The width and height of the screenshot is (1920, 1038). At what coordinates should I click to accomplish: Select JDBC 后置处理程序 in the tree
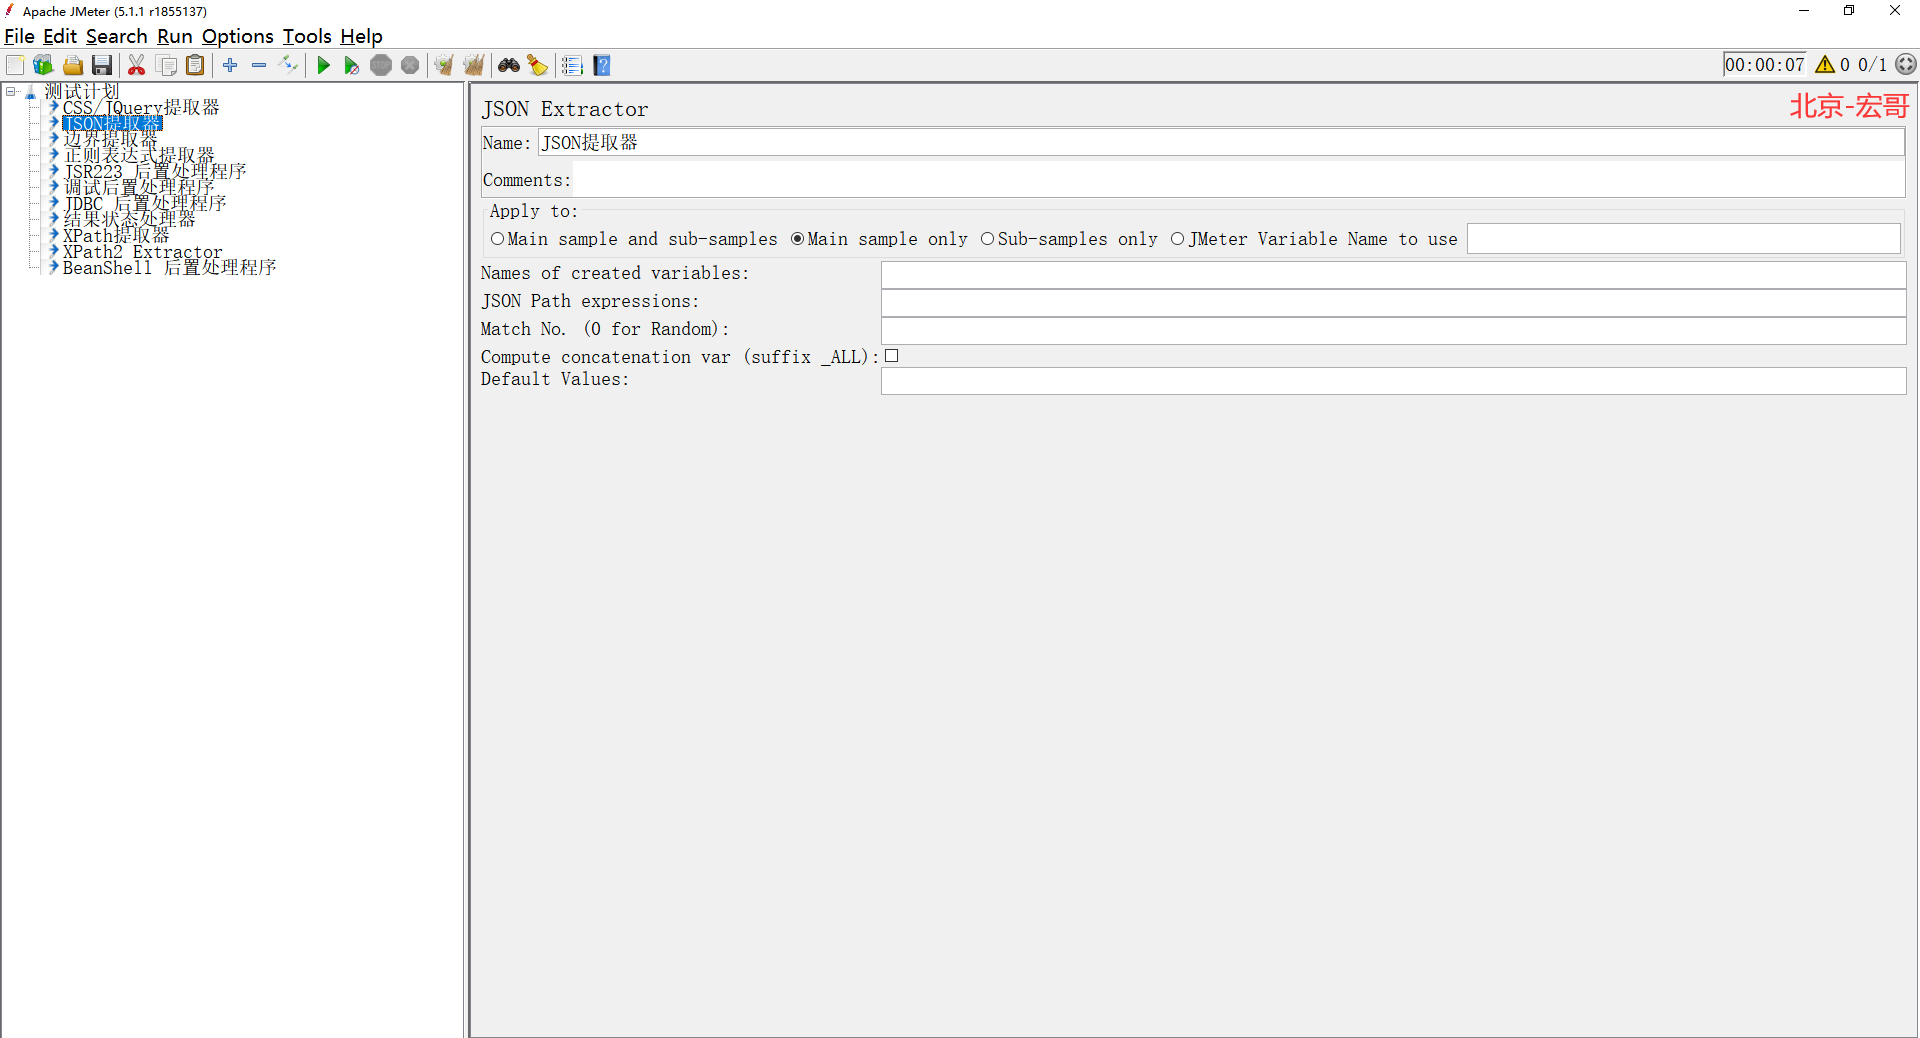(x=145, y=204)
